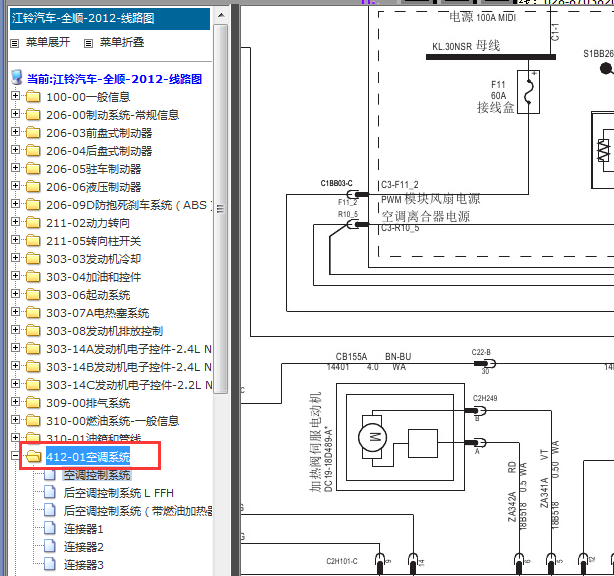Open the 连接器2 page
Image resolution: width=614 pixels, height=576 pixels.
[x=83, y=547]
